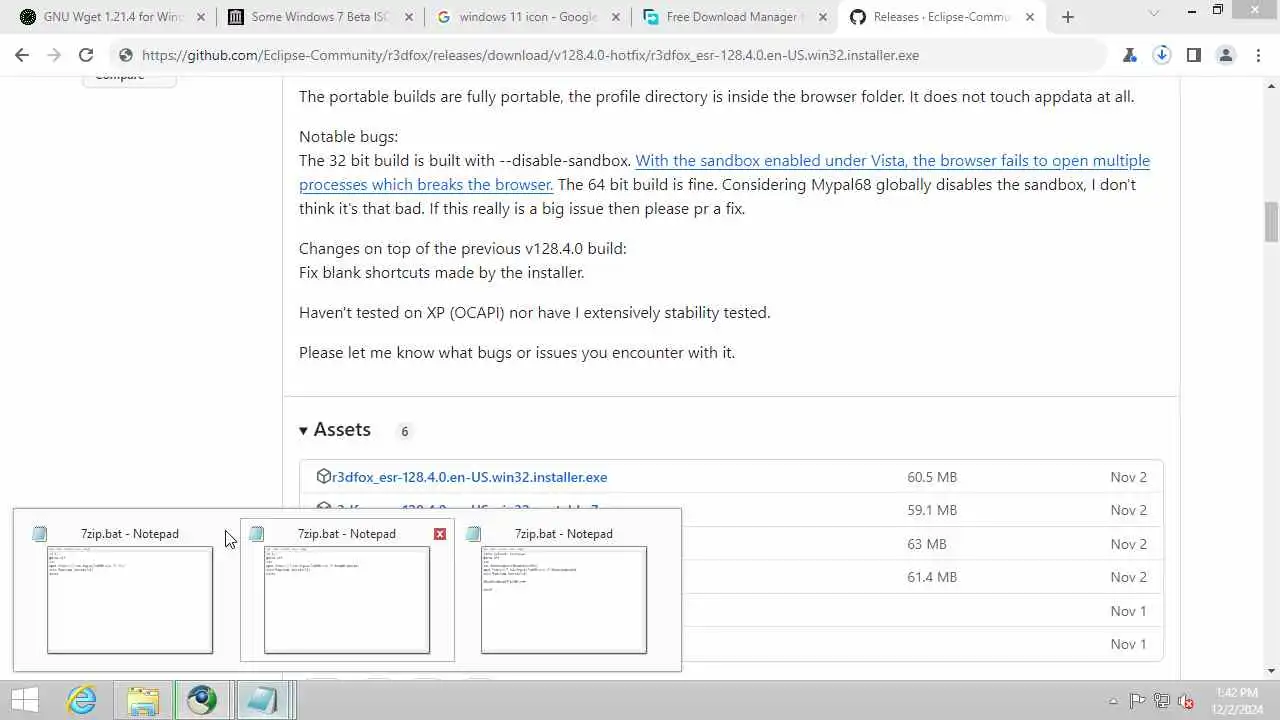Click the package icon beside win32.installer.exe
1280x720 pixels.
tap(323, 476)
